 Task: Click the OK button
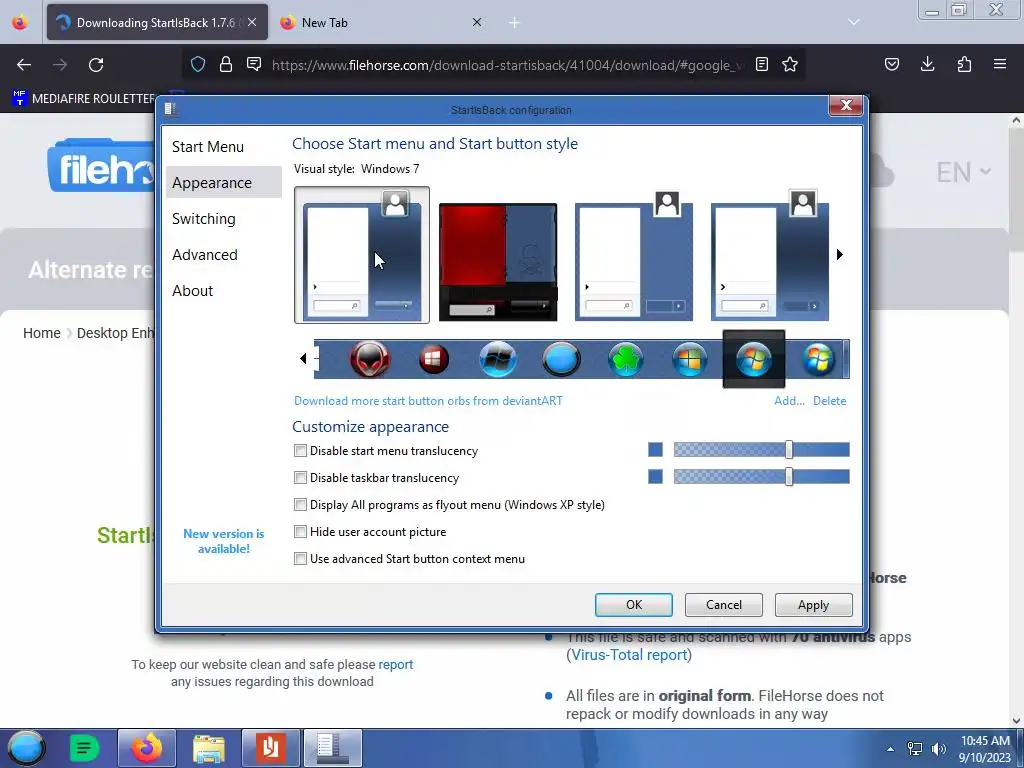click(x=633, y=605)
